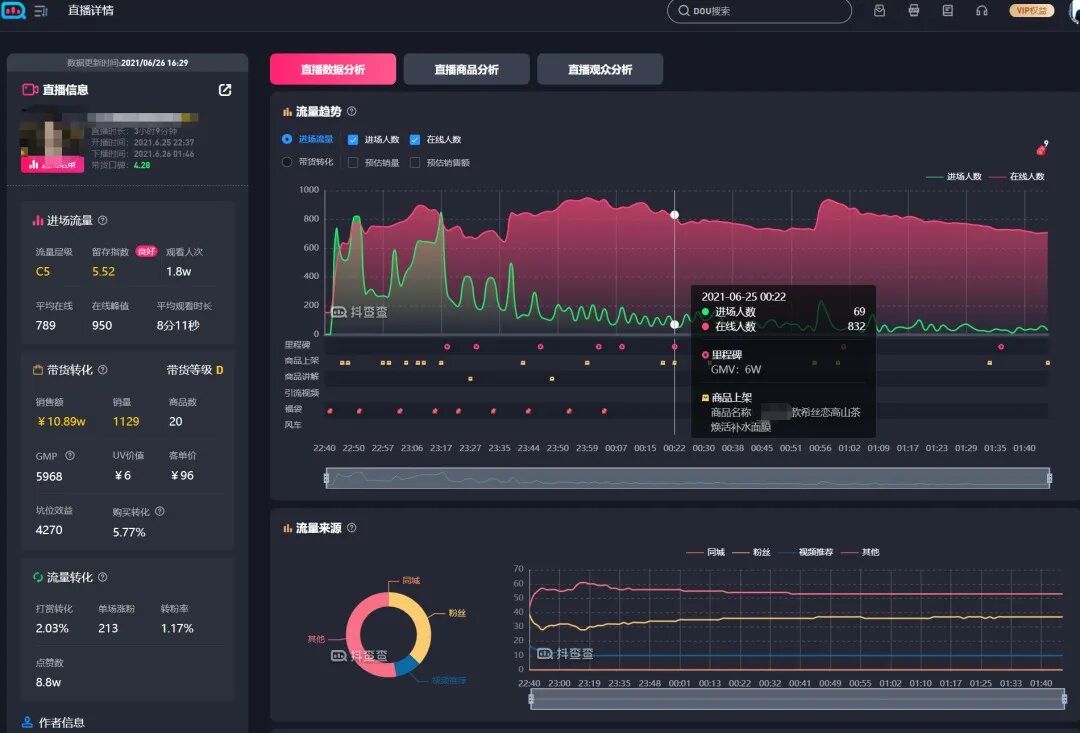Screen dimensions: 1080x733
Task: Click left handle of traffic source zoom slider
Action: (531, 700)
